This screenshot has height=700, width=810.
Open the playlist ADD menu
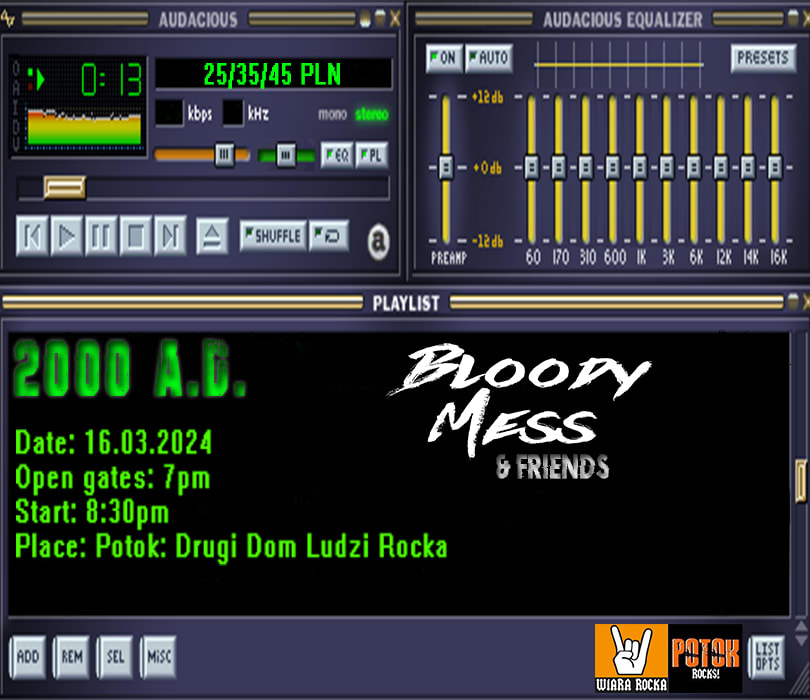28,657
